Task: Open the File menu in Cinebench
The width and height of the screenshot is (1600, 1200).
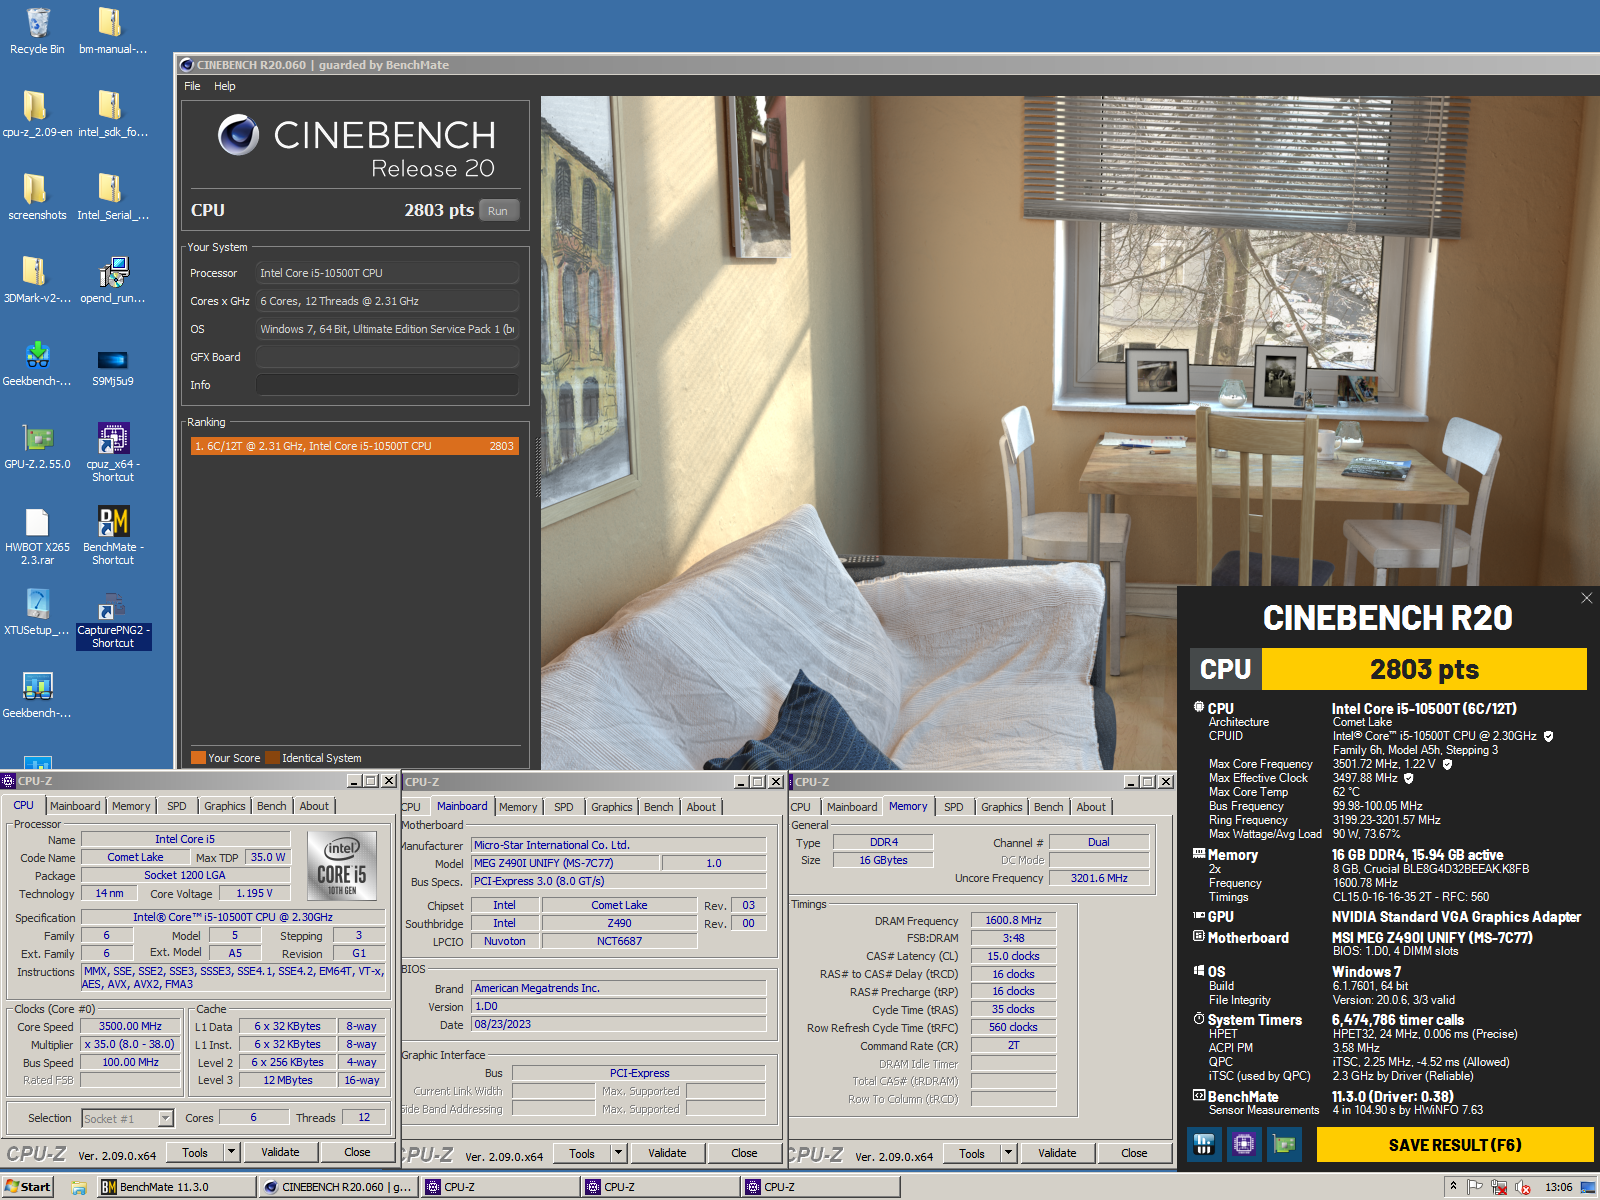Action: pos(192,86)
